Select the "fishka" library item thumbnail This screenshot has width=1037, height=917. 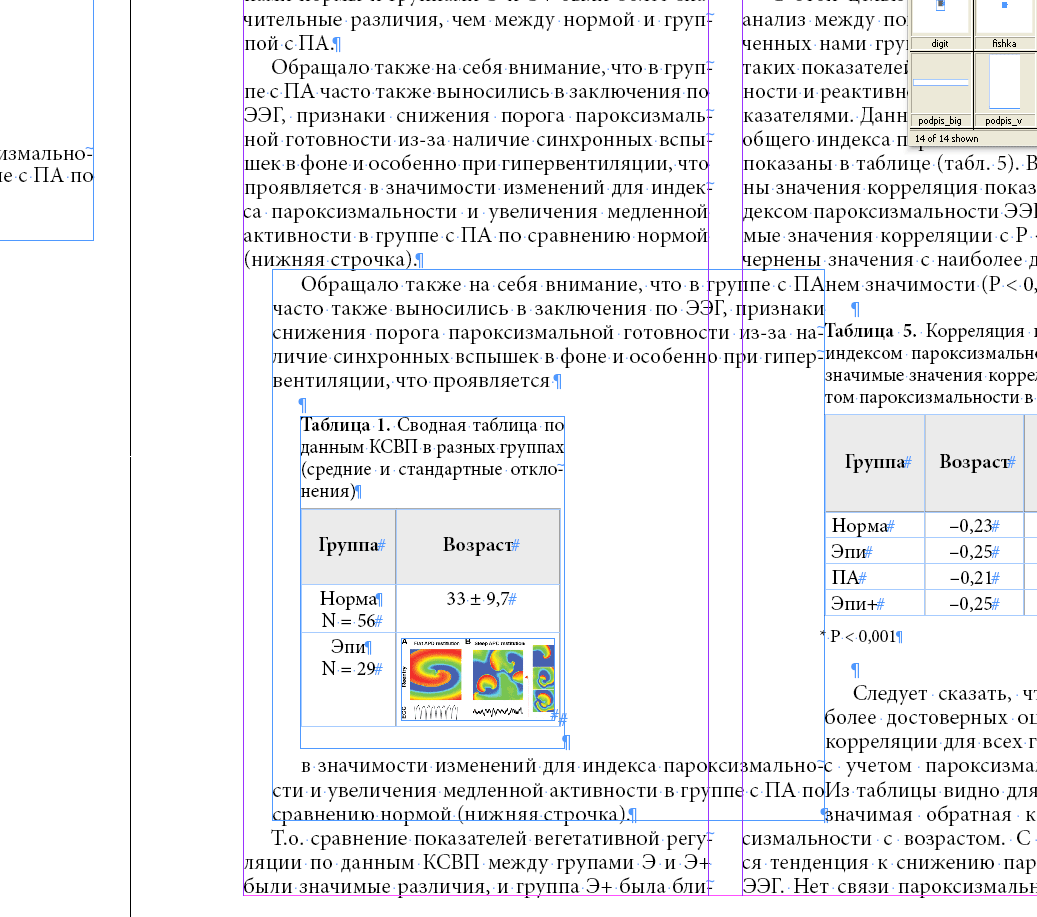click(1004, 18)
